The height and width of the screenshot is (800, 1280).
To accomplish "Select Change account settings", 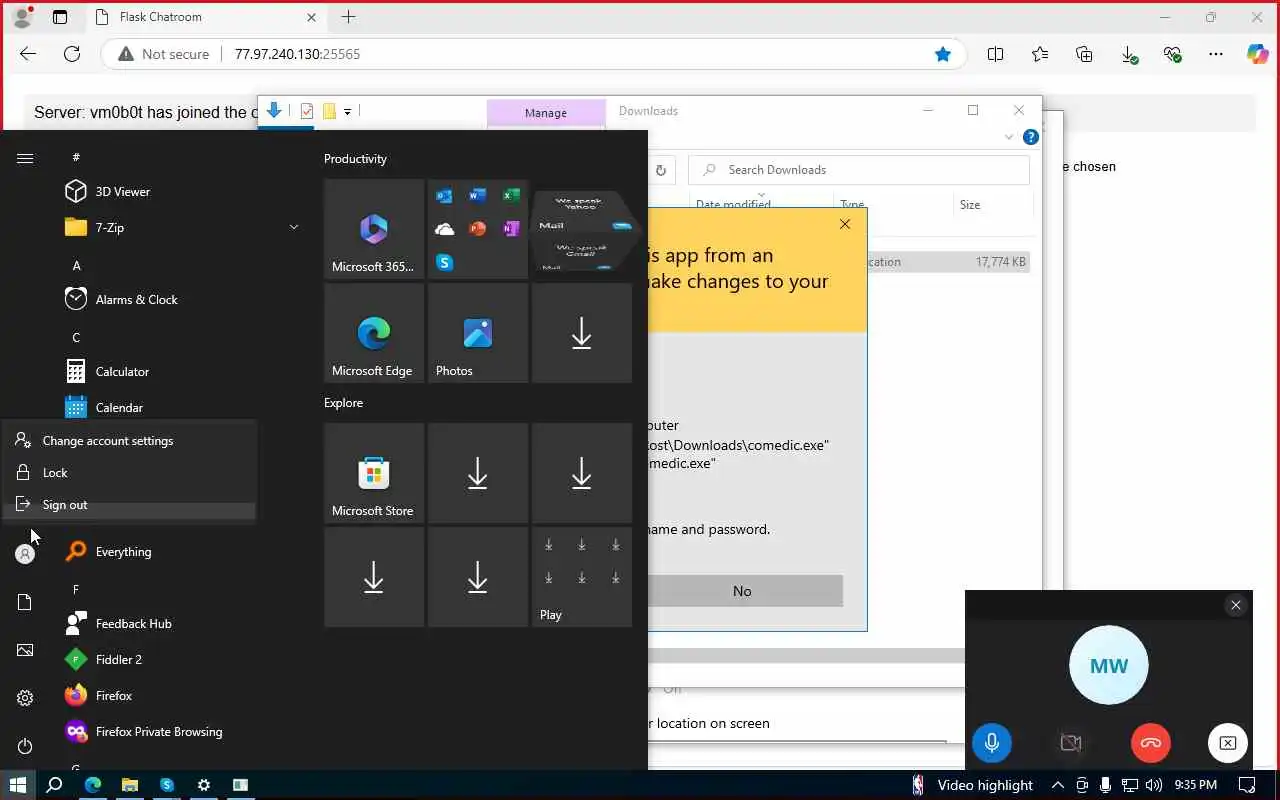I will coord(129,440).
